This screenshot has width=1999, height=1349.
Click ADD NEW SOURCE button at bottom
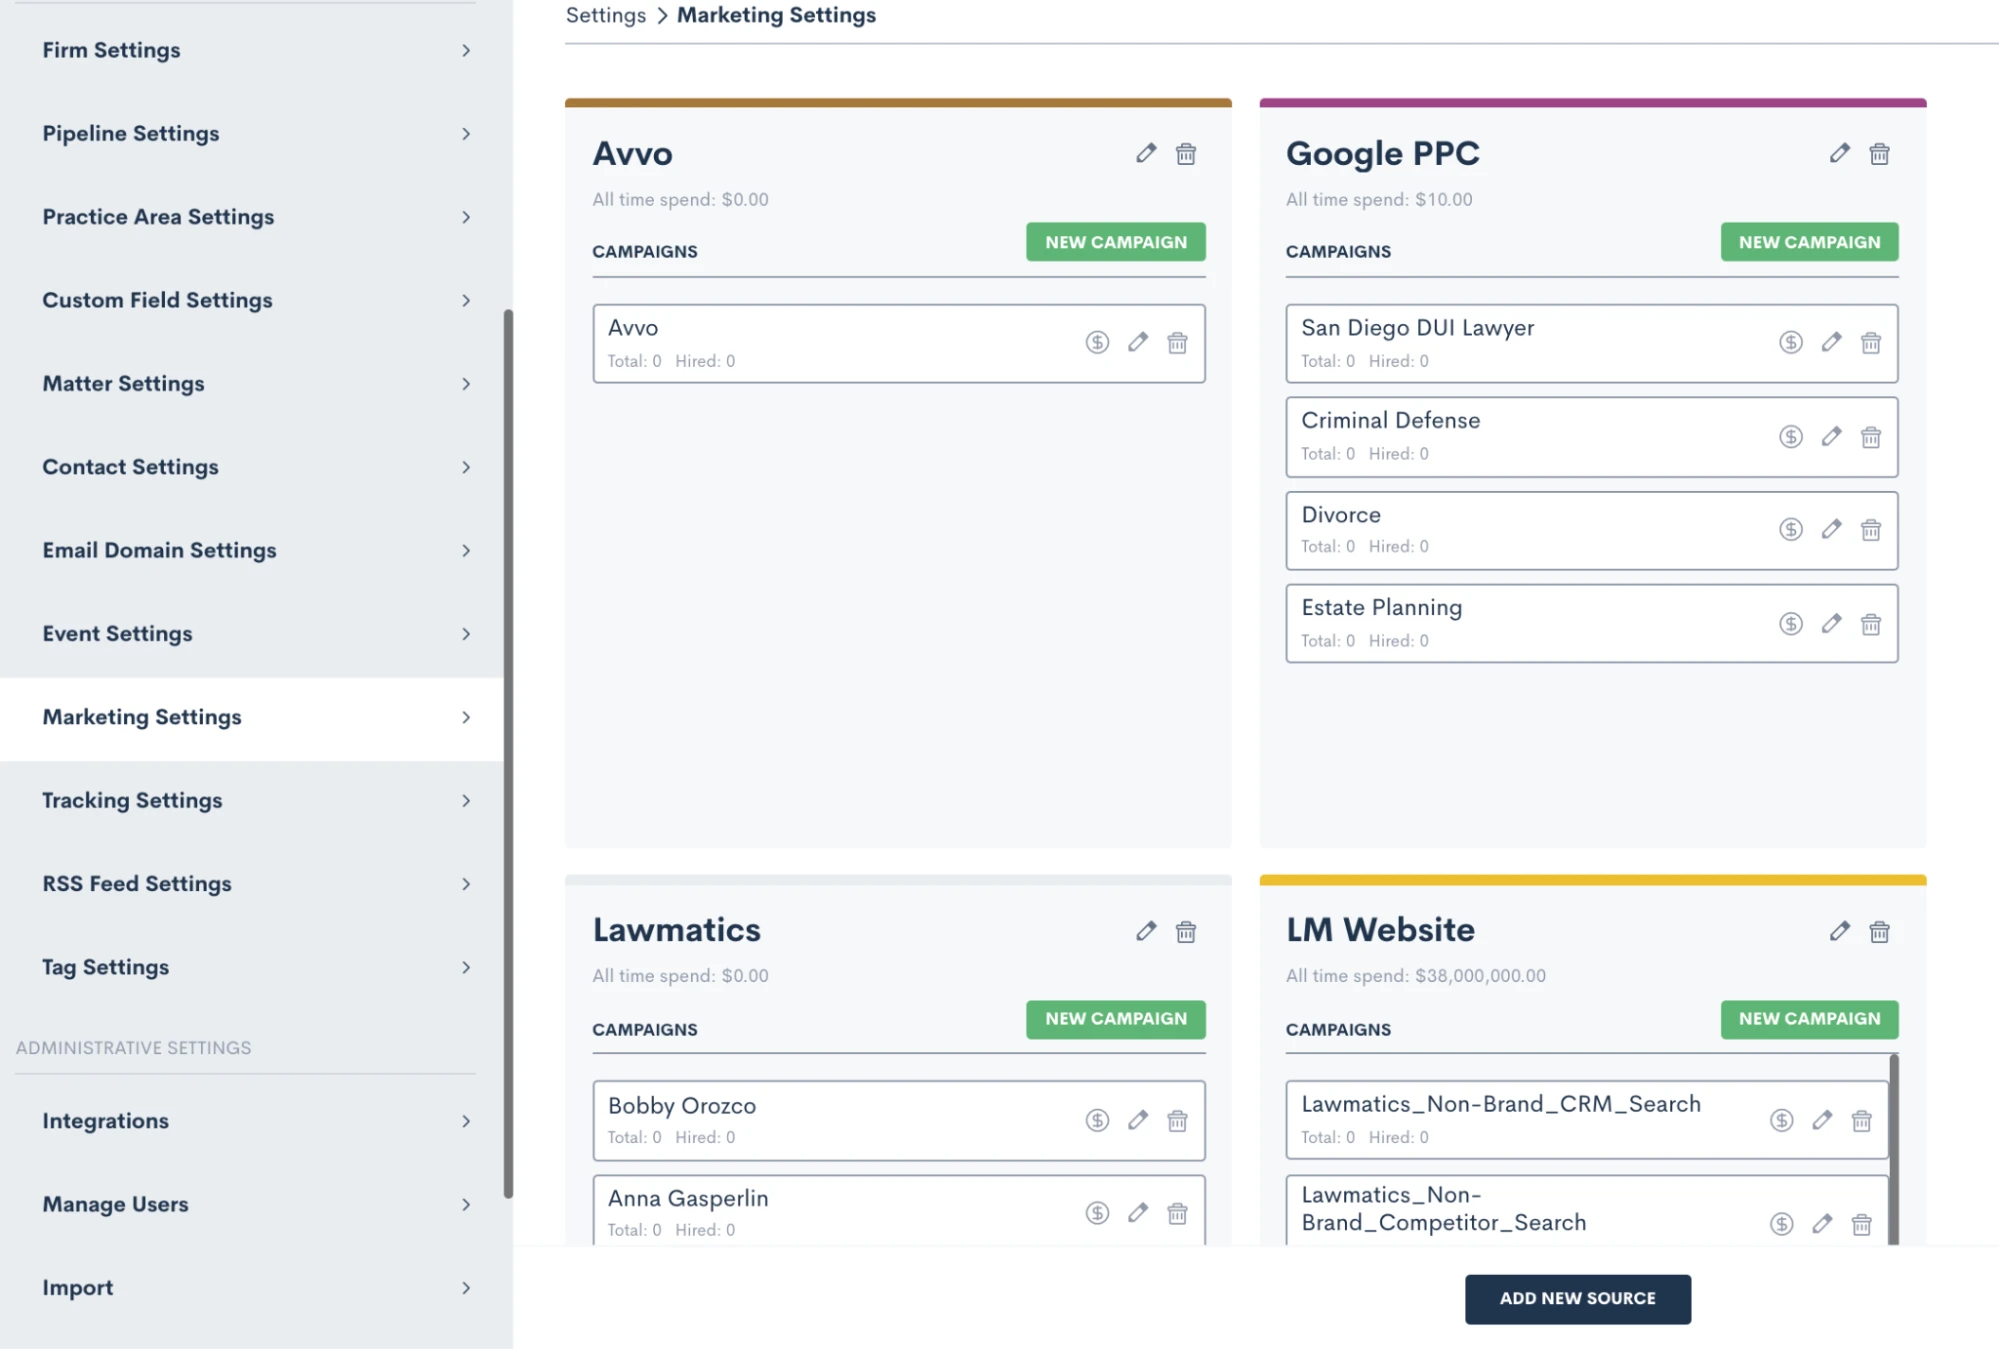[1578, 1298]
